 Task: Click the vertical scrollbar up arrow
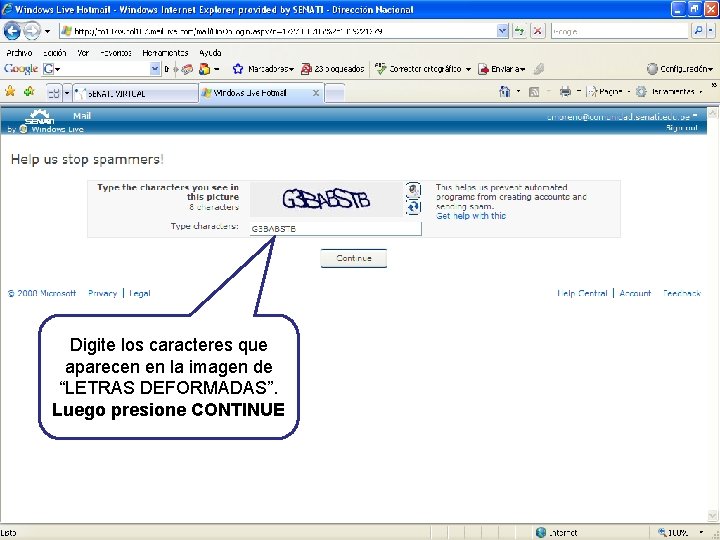(x=713, y=113)
